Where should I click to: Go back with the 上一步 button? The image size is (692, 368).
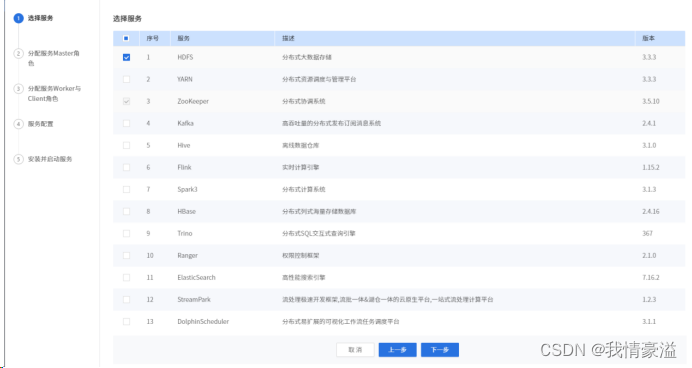(397, 350)
